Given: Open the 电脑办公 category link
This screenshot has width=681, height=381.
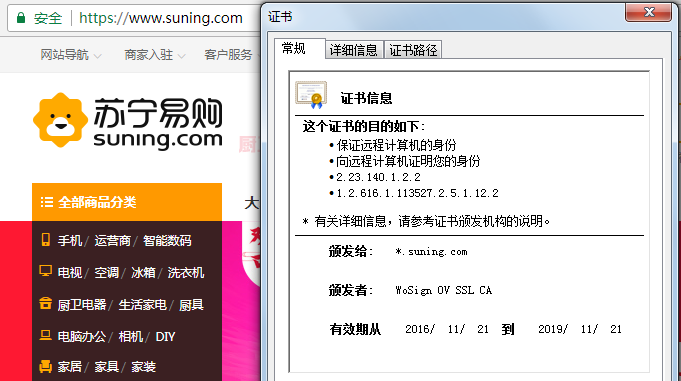Looking at the screenshot, I should pyautogui.click(x=82, y=337).
